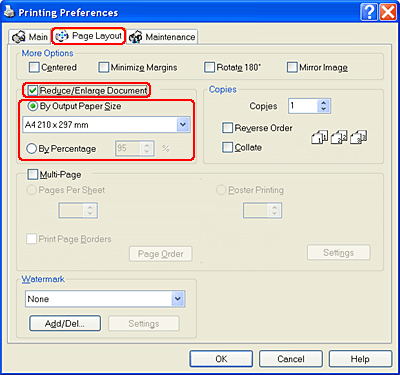This screenshot has width=400, height=375.
Task: Enable the Centered checkbox
Action: pyautogui.click(x=34, y=67)
